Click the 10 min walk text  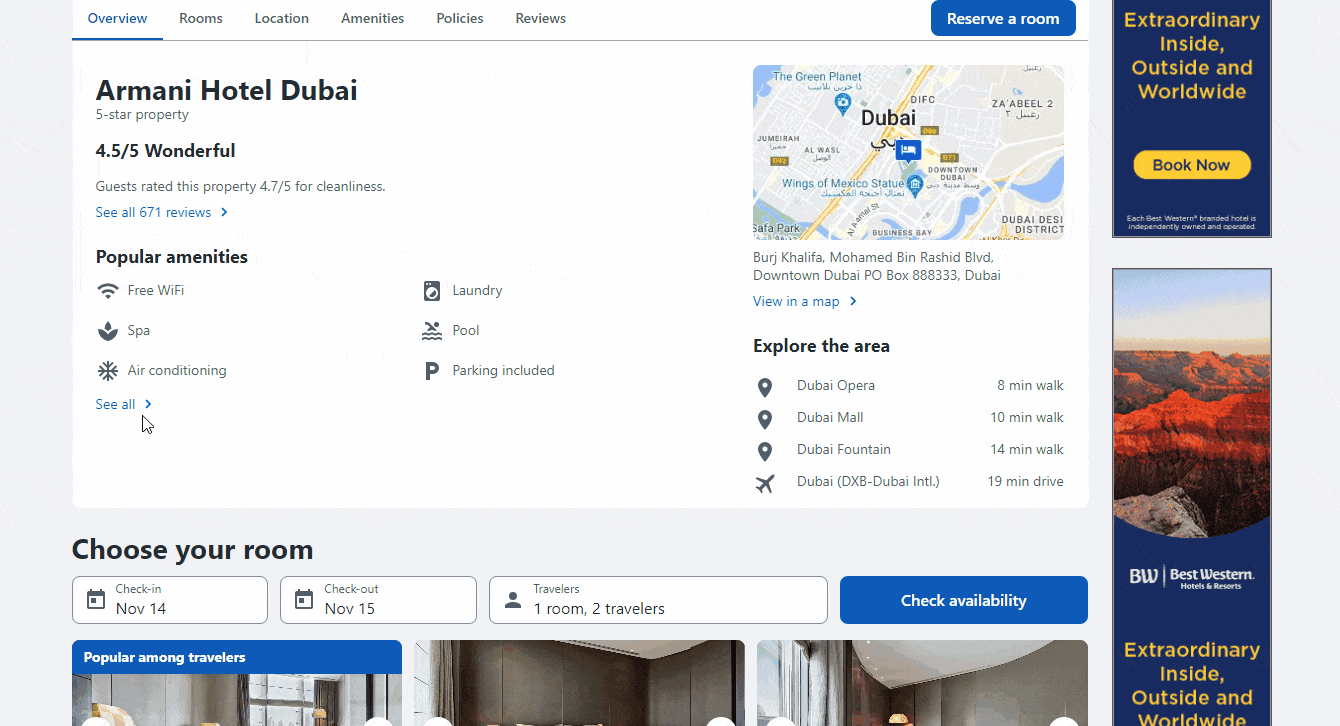tap(1027, 417)
